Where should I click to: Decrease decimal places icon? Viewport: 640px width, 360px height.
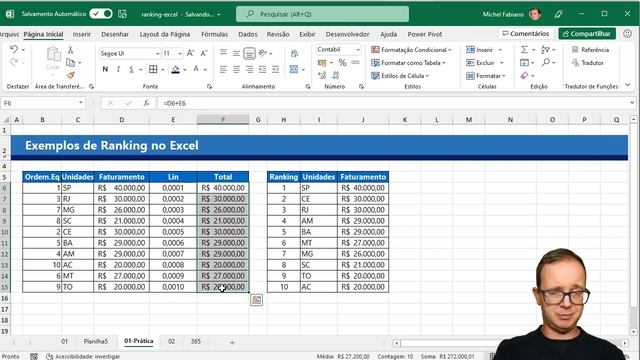336,76
